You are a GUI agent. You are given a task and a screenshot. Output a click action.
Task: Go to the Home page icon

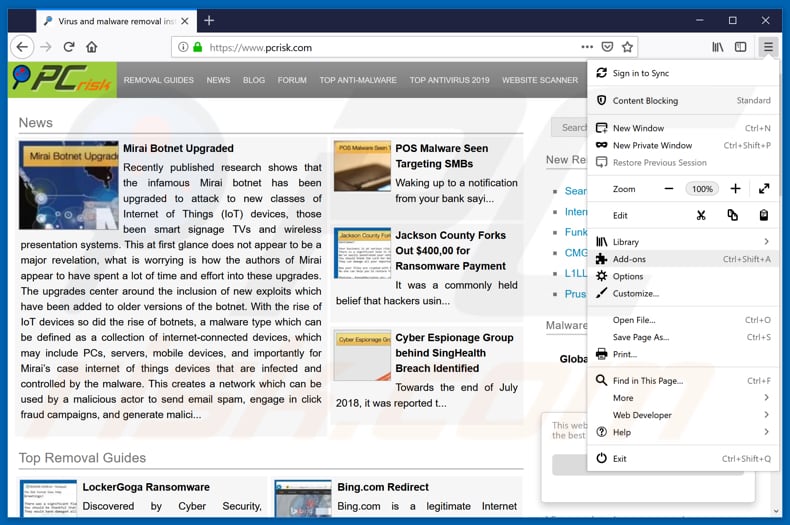(92, 47)
